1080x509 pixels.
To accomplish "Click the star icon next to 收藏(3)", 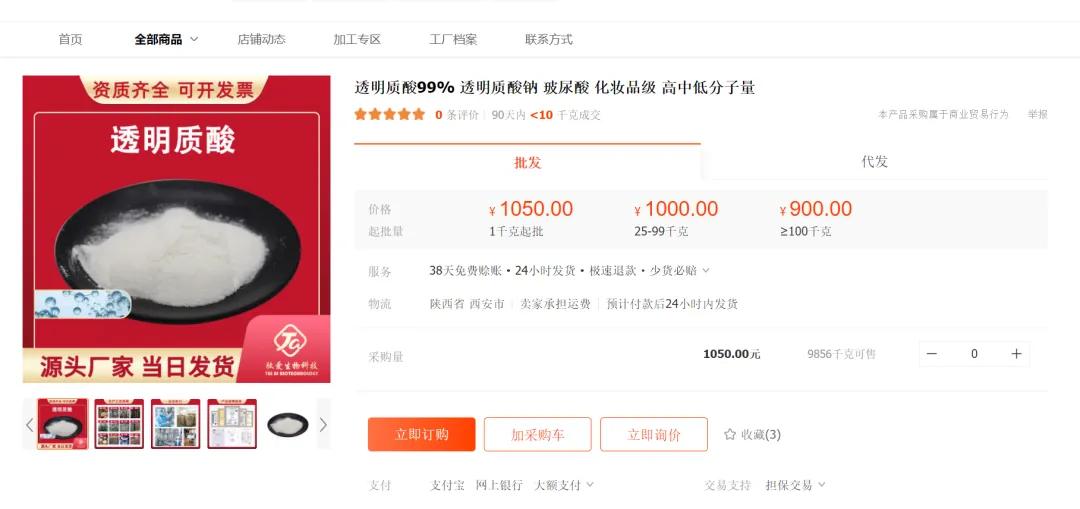I will point(730,435).
